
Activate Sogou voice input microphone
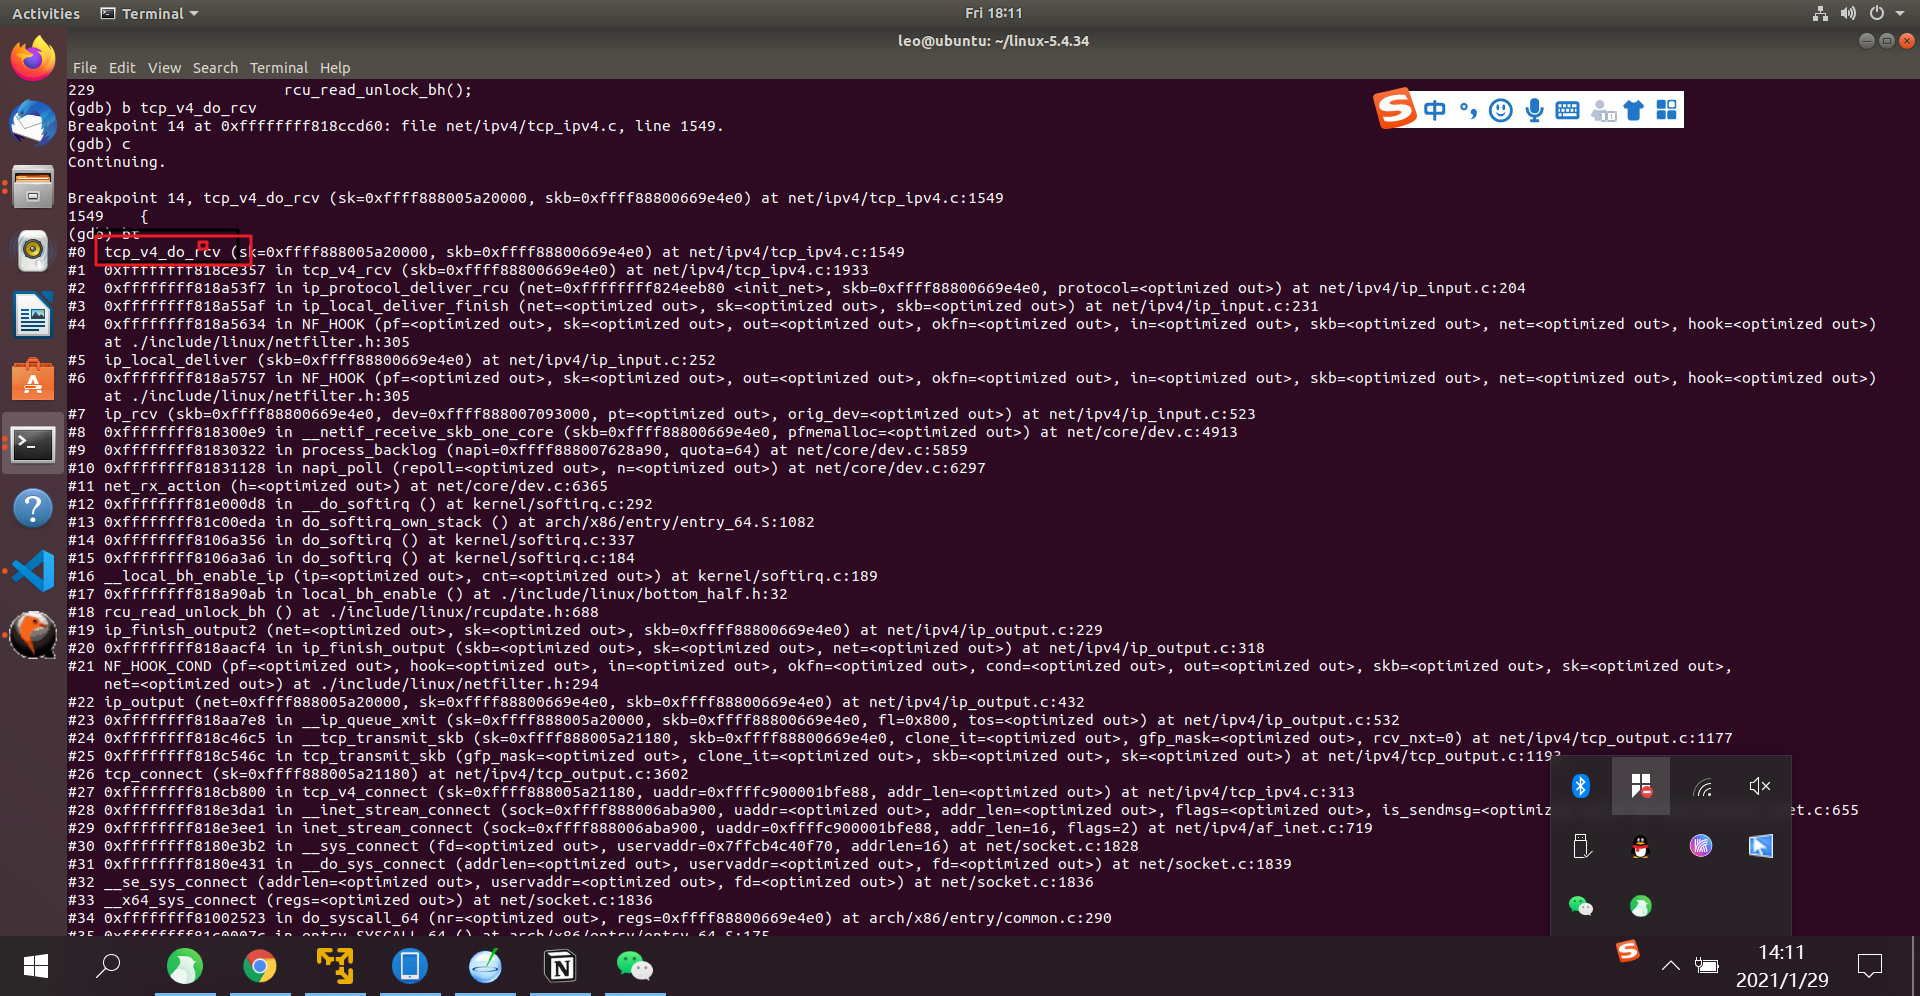pos(1534,110)
